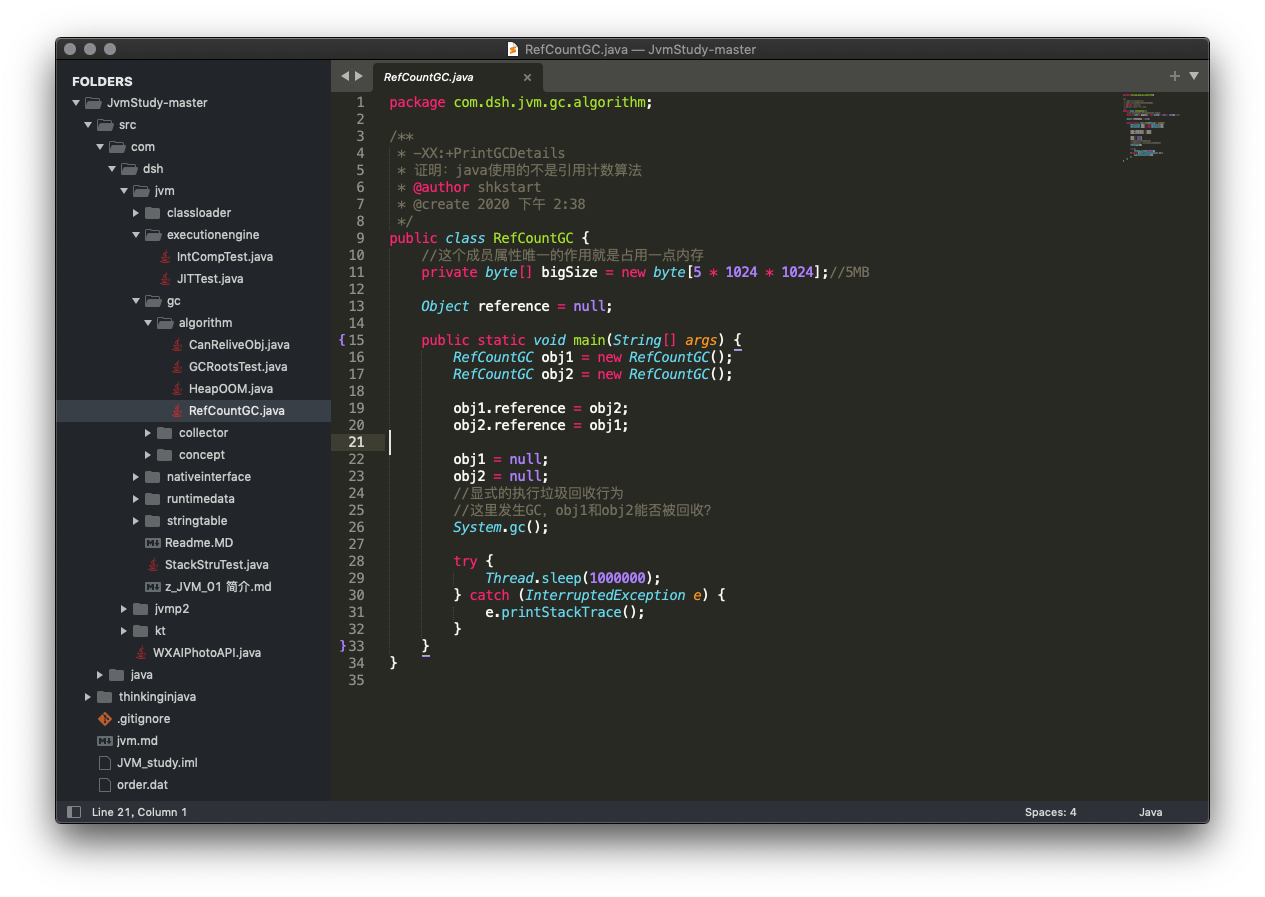
Task: Click Java icon of IntCompTest.java
Action: coord(165,257)
